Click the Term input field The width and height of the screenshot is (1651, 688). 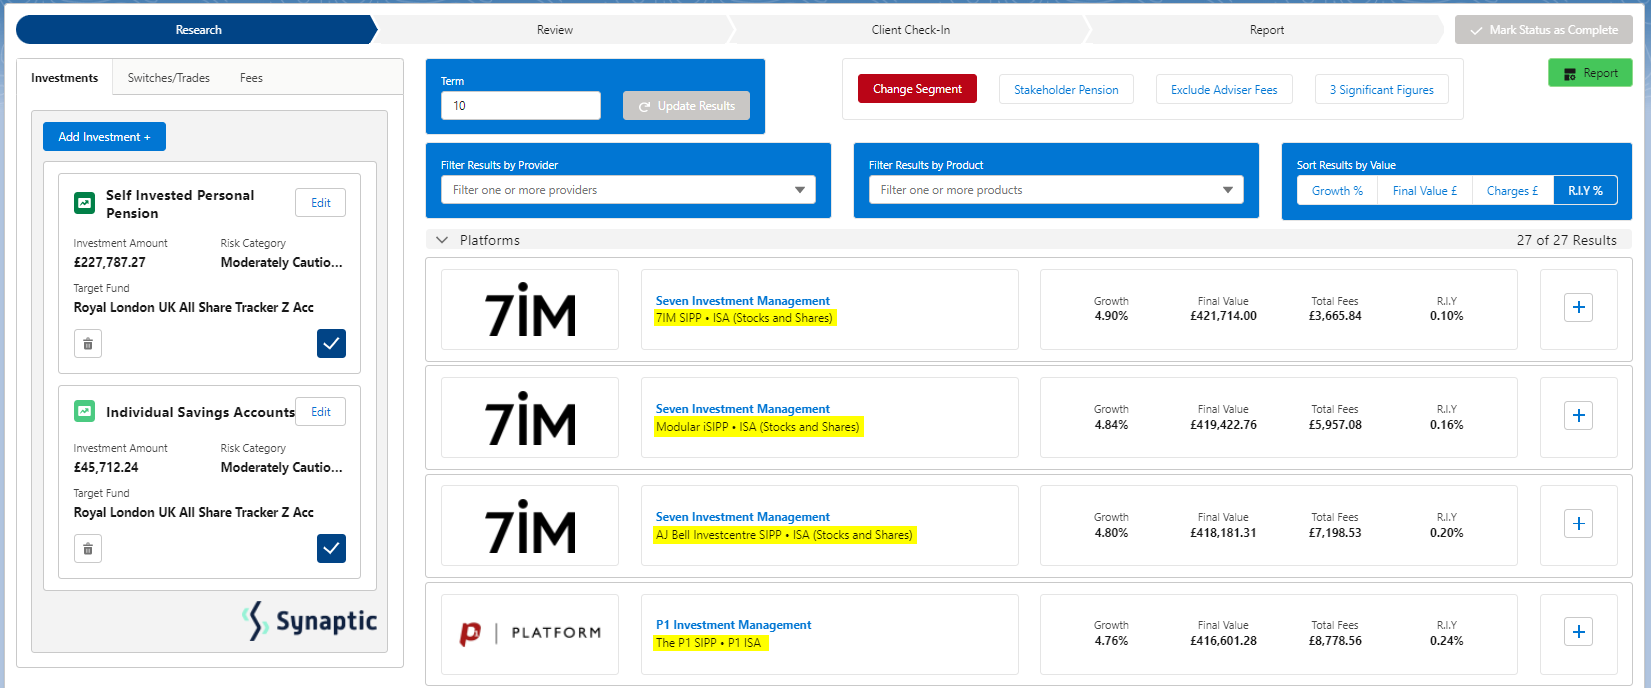[x=520, y=106]
